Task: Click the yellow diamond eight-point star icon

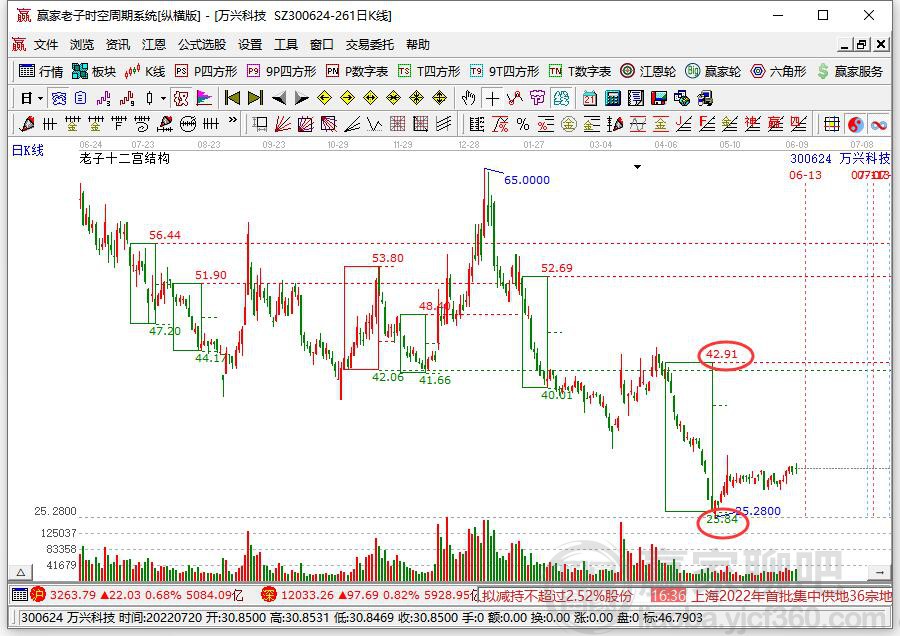Action: click(416, 99)
